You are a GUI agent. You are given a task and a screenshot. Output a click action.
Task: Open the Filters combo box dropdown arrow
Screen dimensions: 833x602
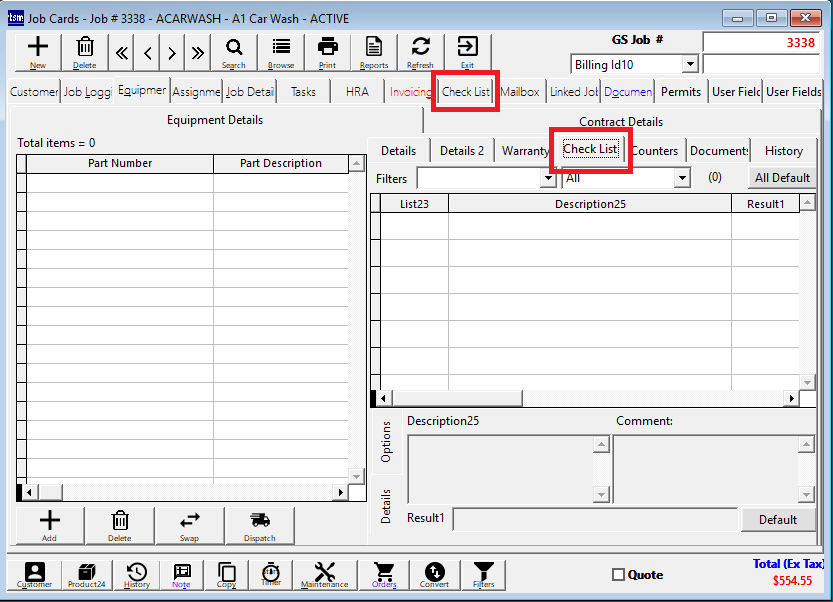548,178
